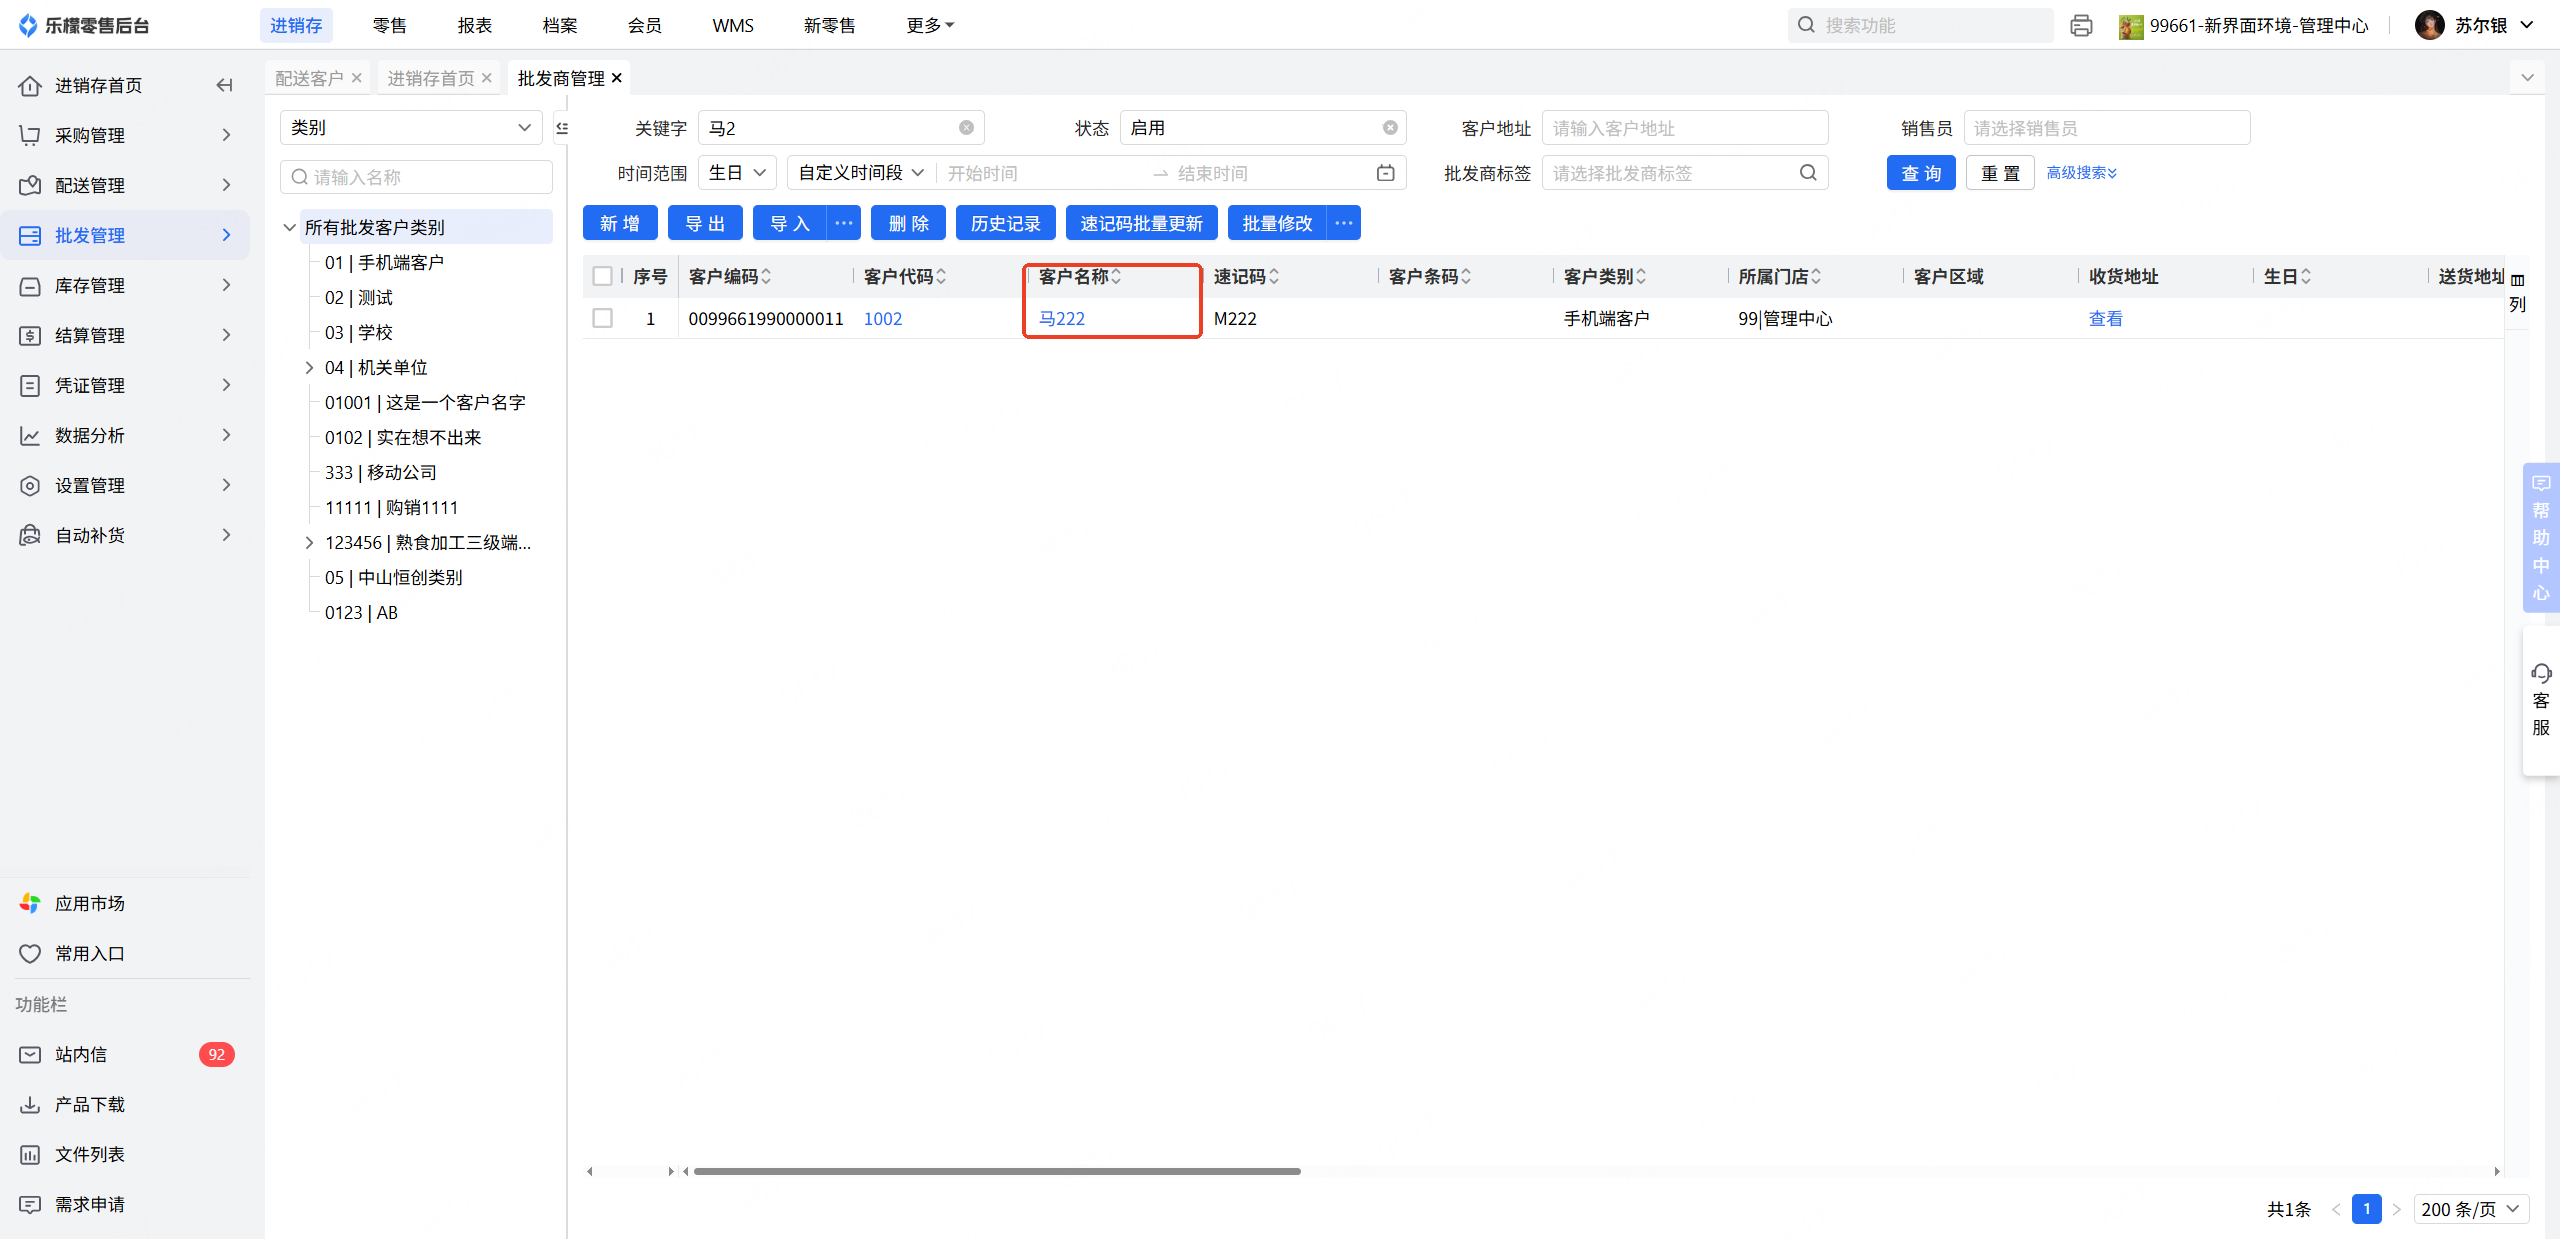Switch to the 配送客户 tab
Viewport: 2560px width, 1239px height.
pos(309,78)
